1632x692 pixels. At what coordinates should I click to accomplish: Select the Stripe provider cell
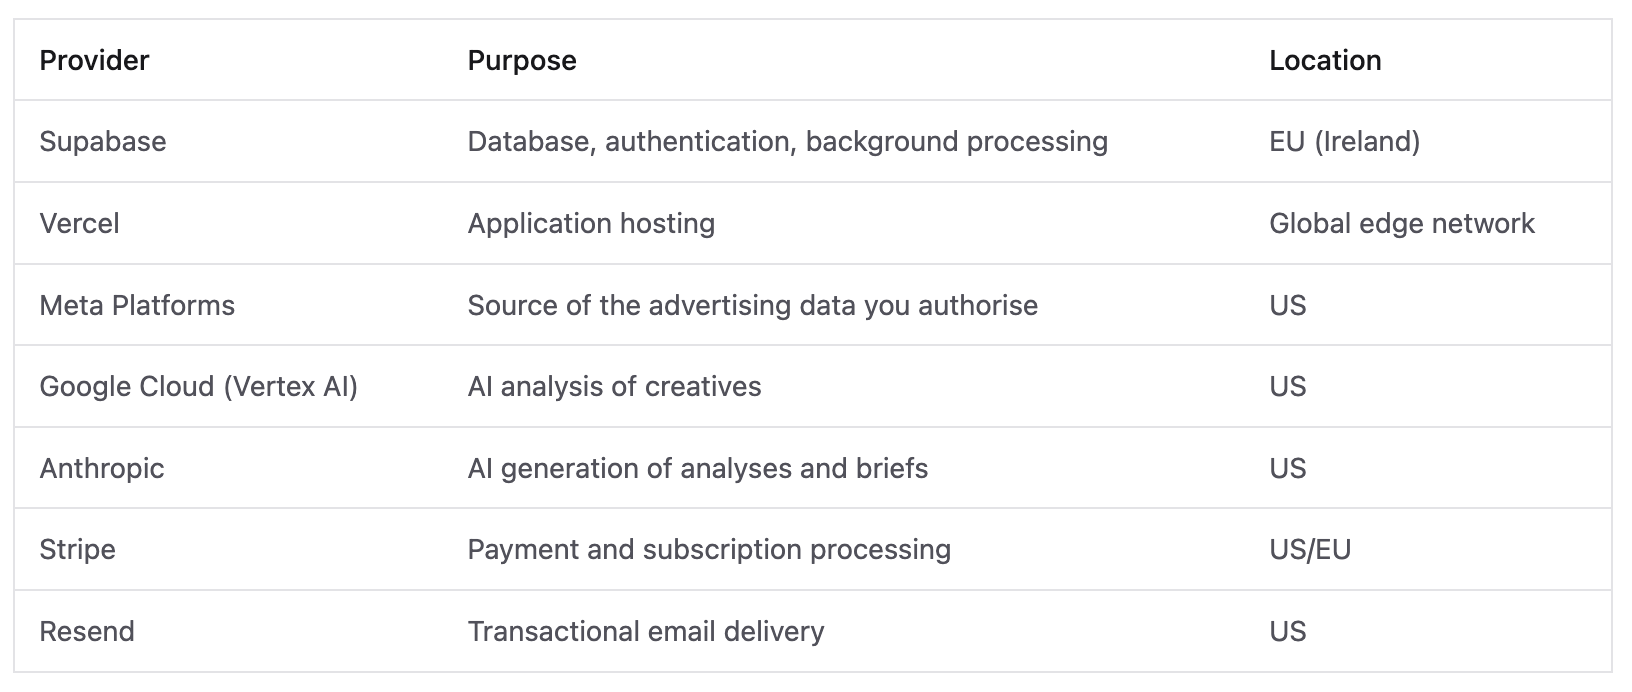78,549
